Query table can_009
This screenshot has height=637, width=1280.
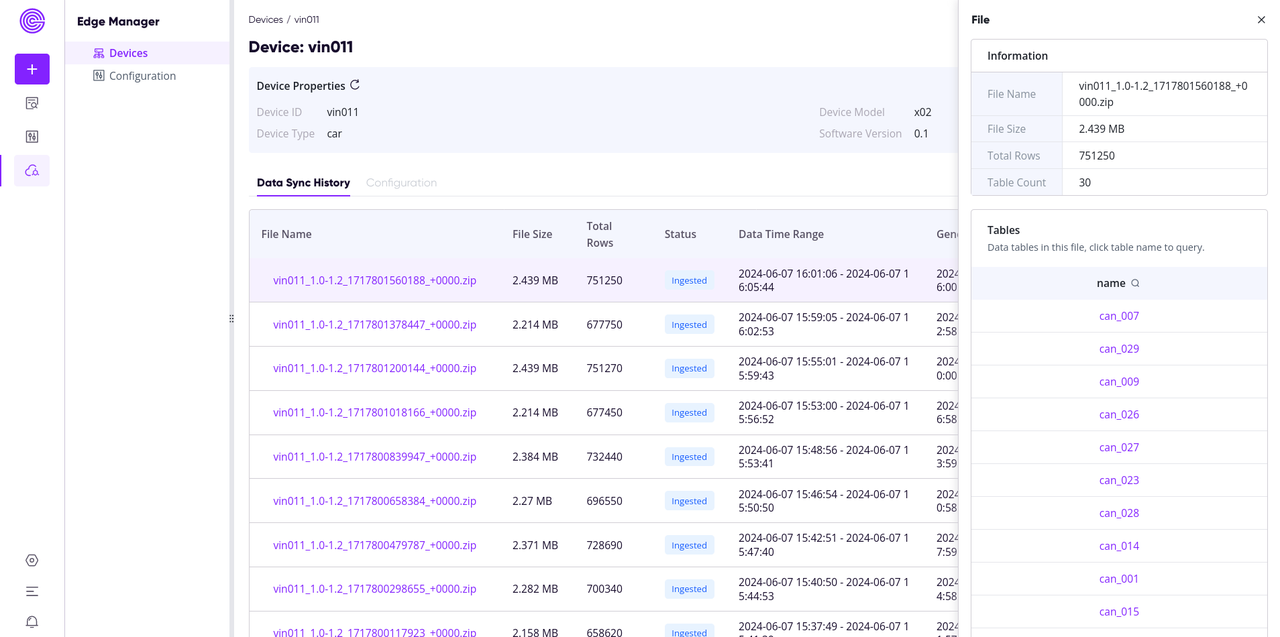(x=1119, y=382)
